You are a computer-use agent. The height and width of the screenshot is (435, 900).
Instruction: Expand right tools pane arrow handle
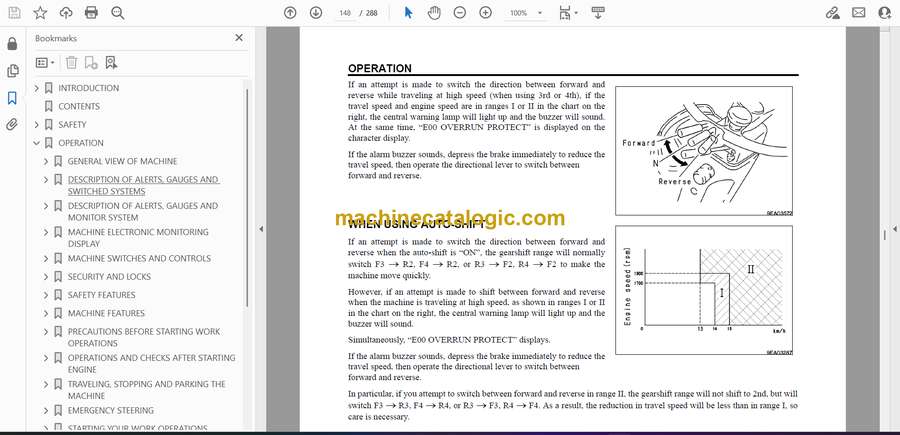pos(894,229)
